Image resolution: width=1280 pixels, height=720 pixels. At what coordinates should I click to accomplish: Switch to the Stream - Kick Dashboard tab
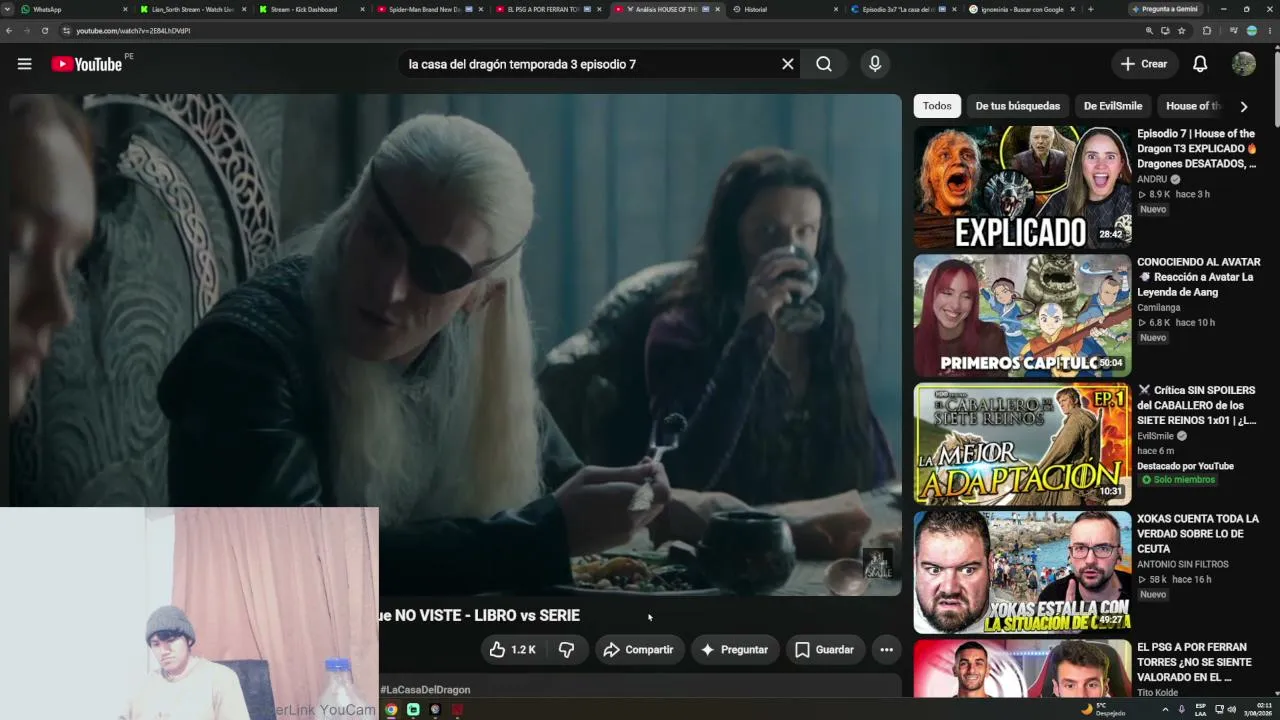(312, 9)
